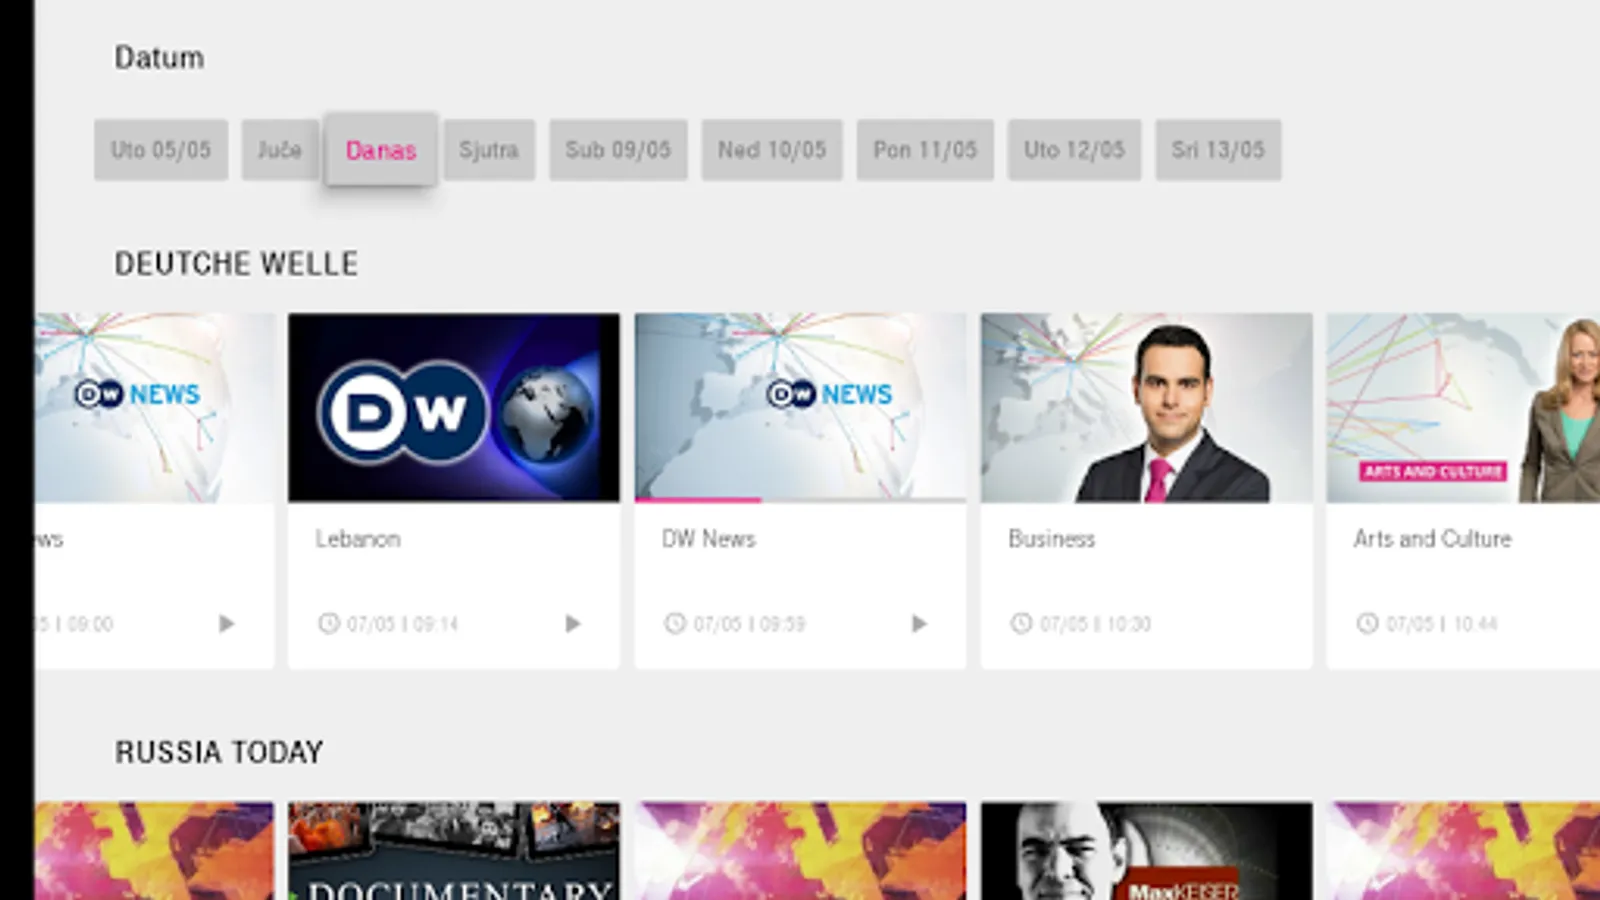
Task: Click the 07/05 | 09:59 timestamp
Action: 749,624
